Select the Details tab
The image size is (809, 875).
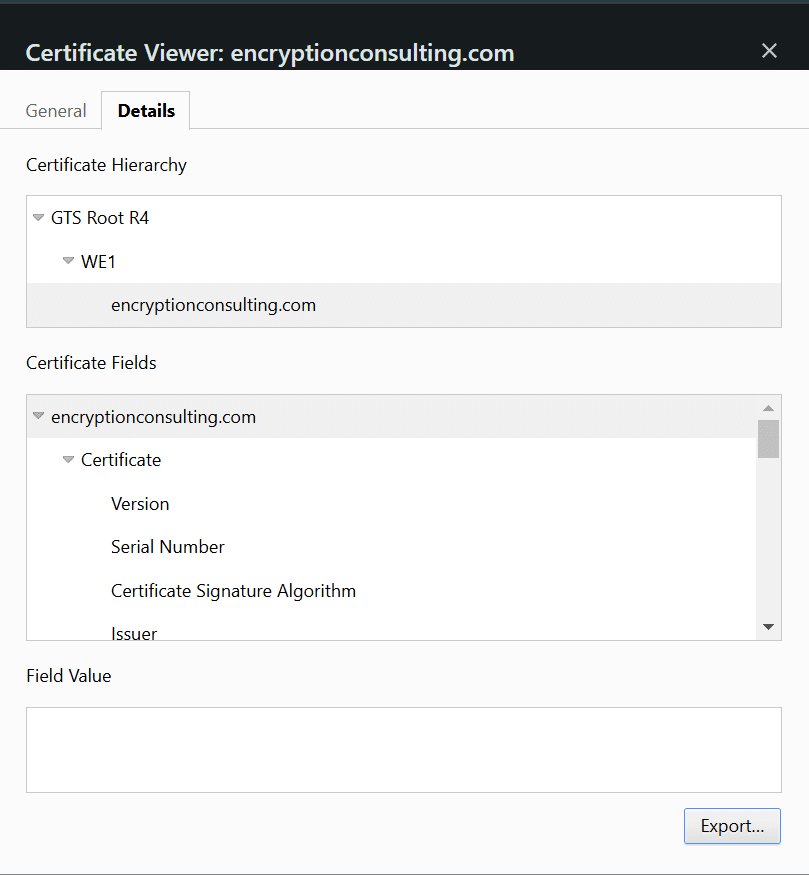[146, 111]
